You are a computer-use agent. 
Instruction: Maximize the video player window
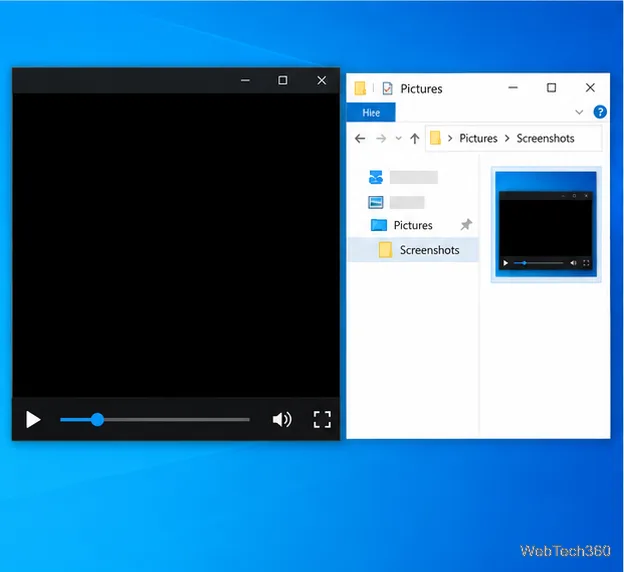(283, 80)
